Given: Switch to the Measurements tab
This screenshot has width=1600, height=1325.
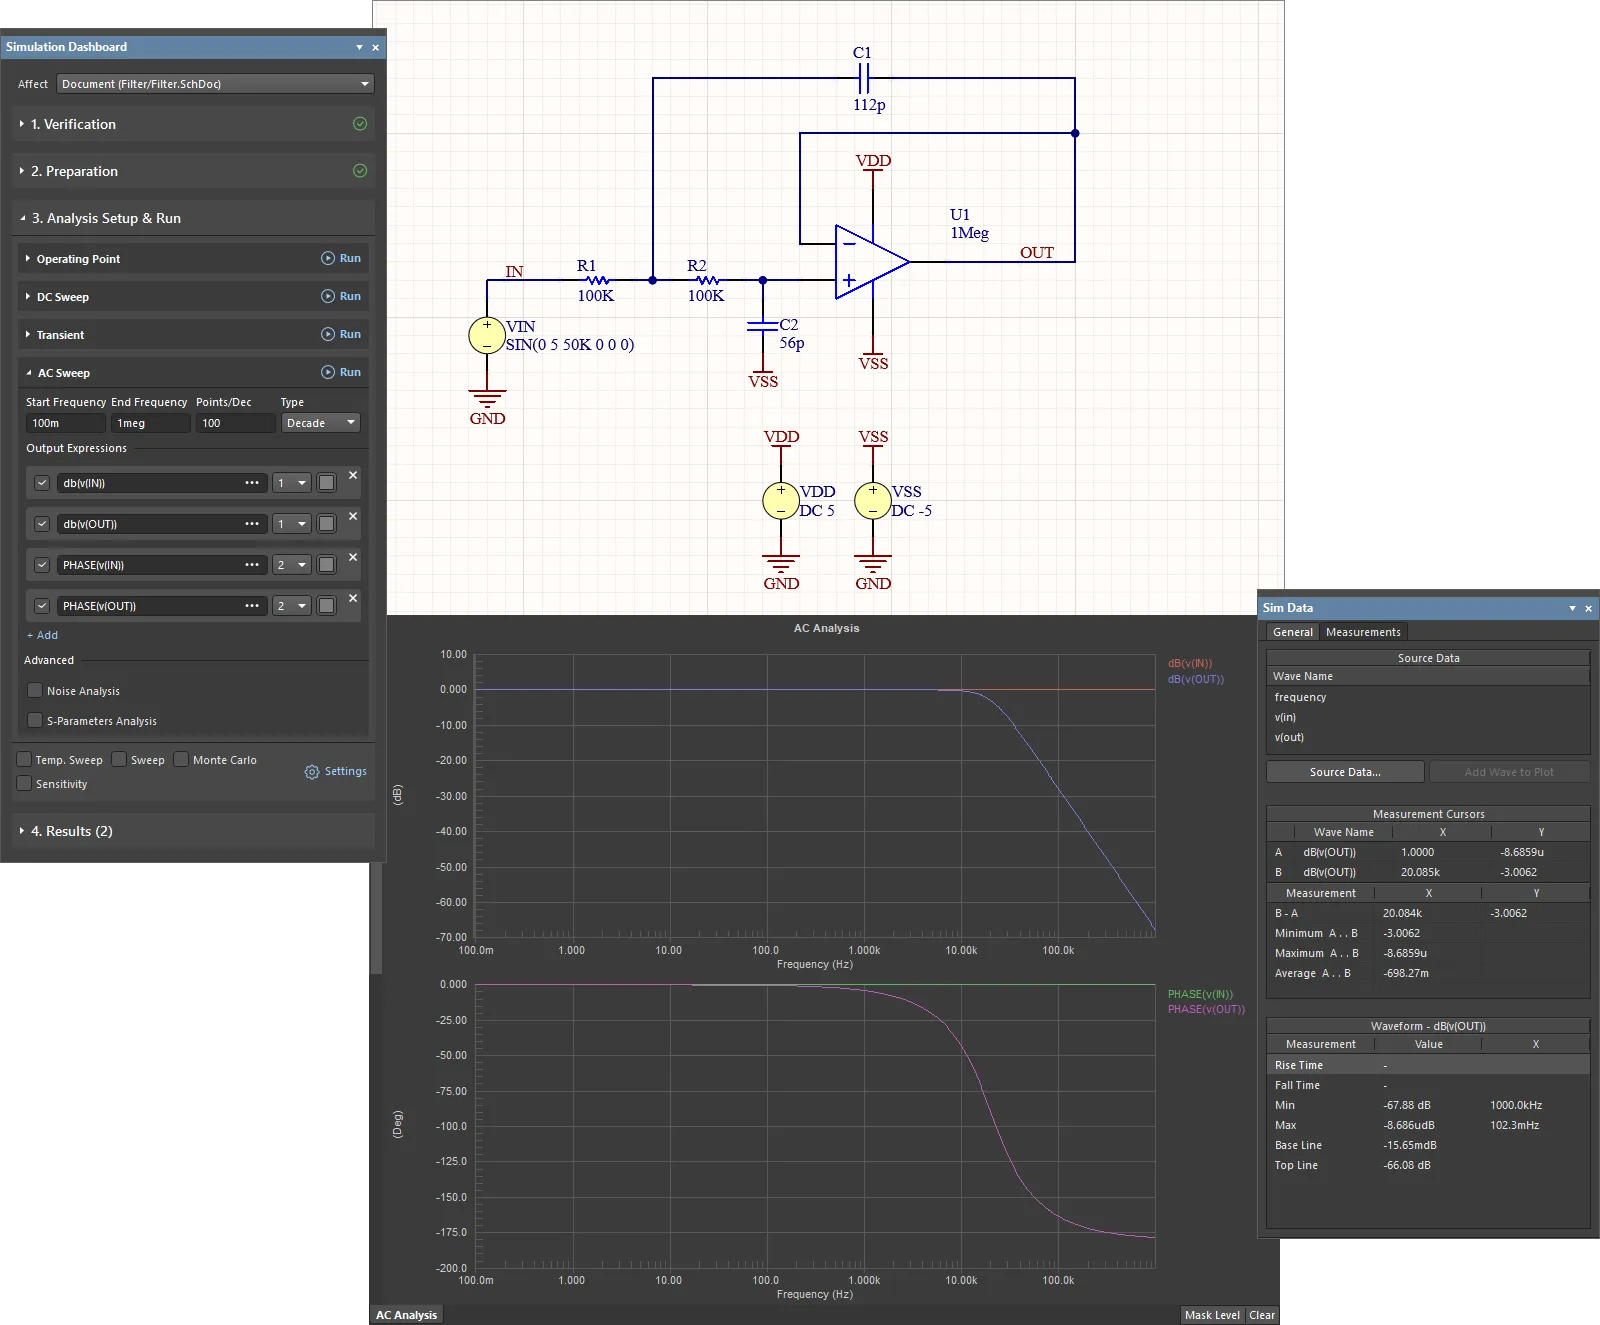Looking at the screenshot, I should click(1362, 632).
